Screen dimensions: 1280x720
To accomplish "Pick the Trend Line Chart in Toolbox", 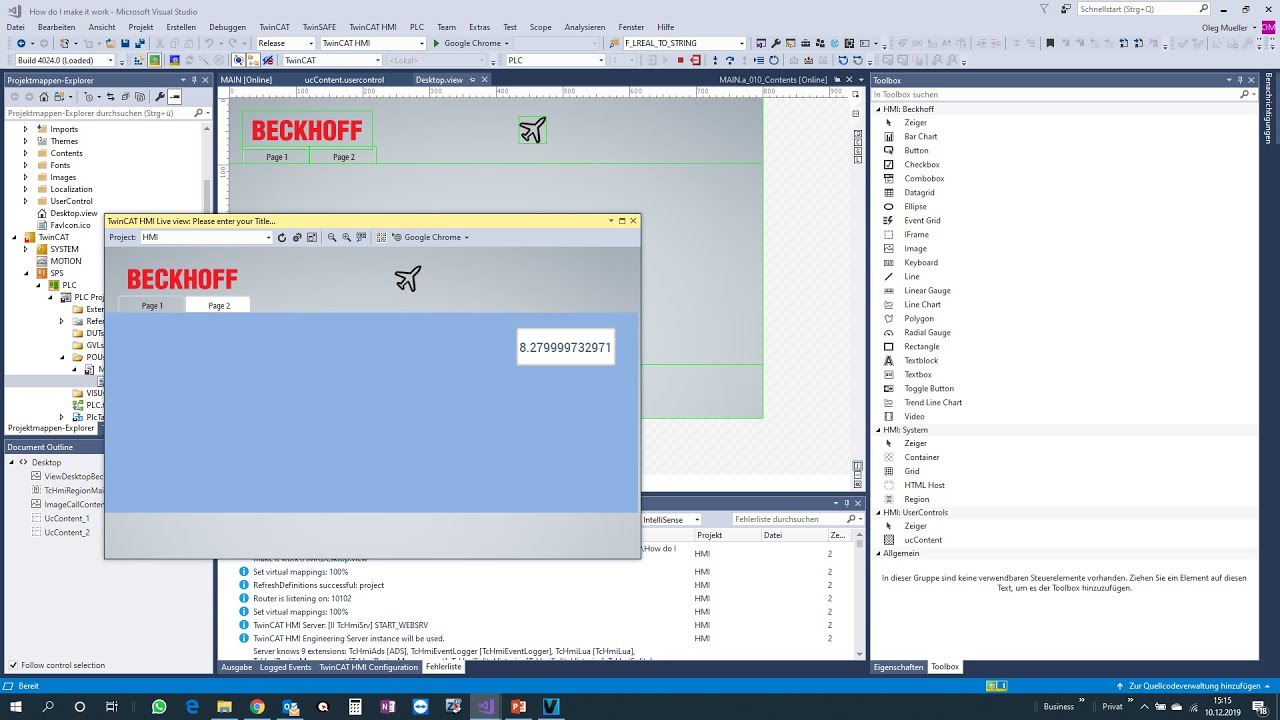I will pyautogui.click(x=933, y=402).
